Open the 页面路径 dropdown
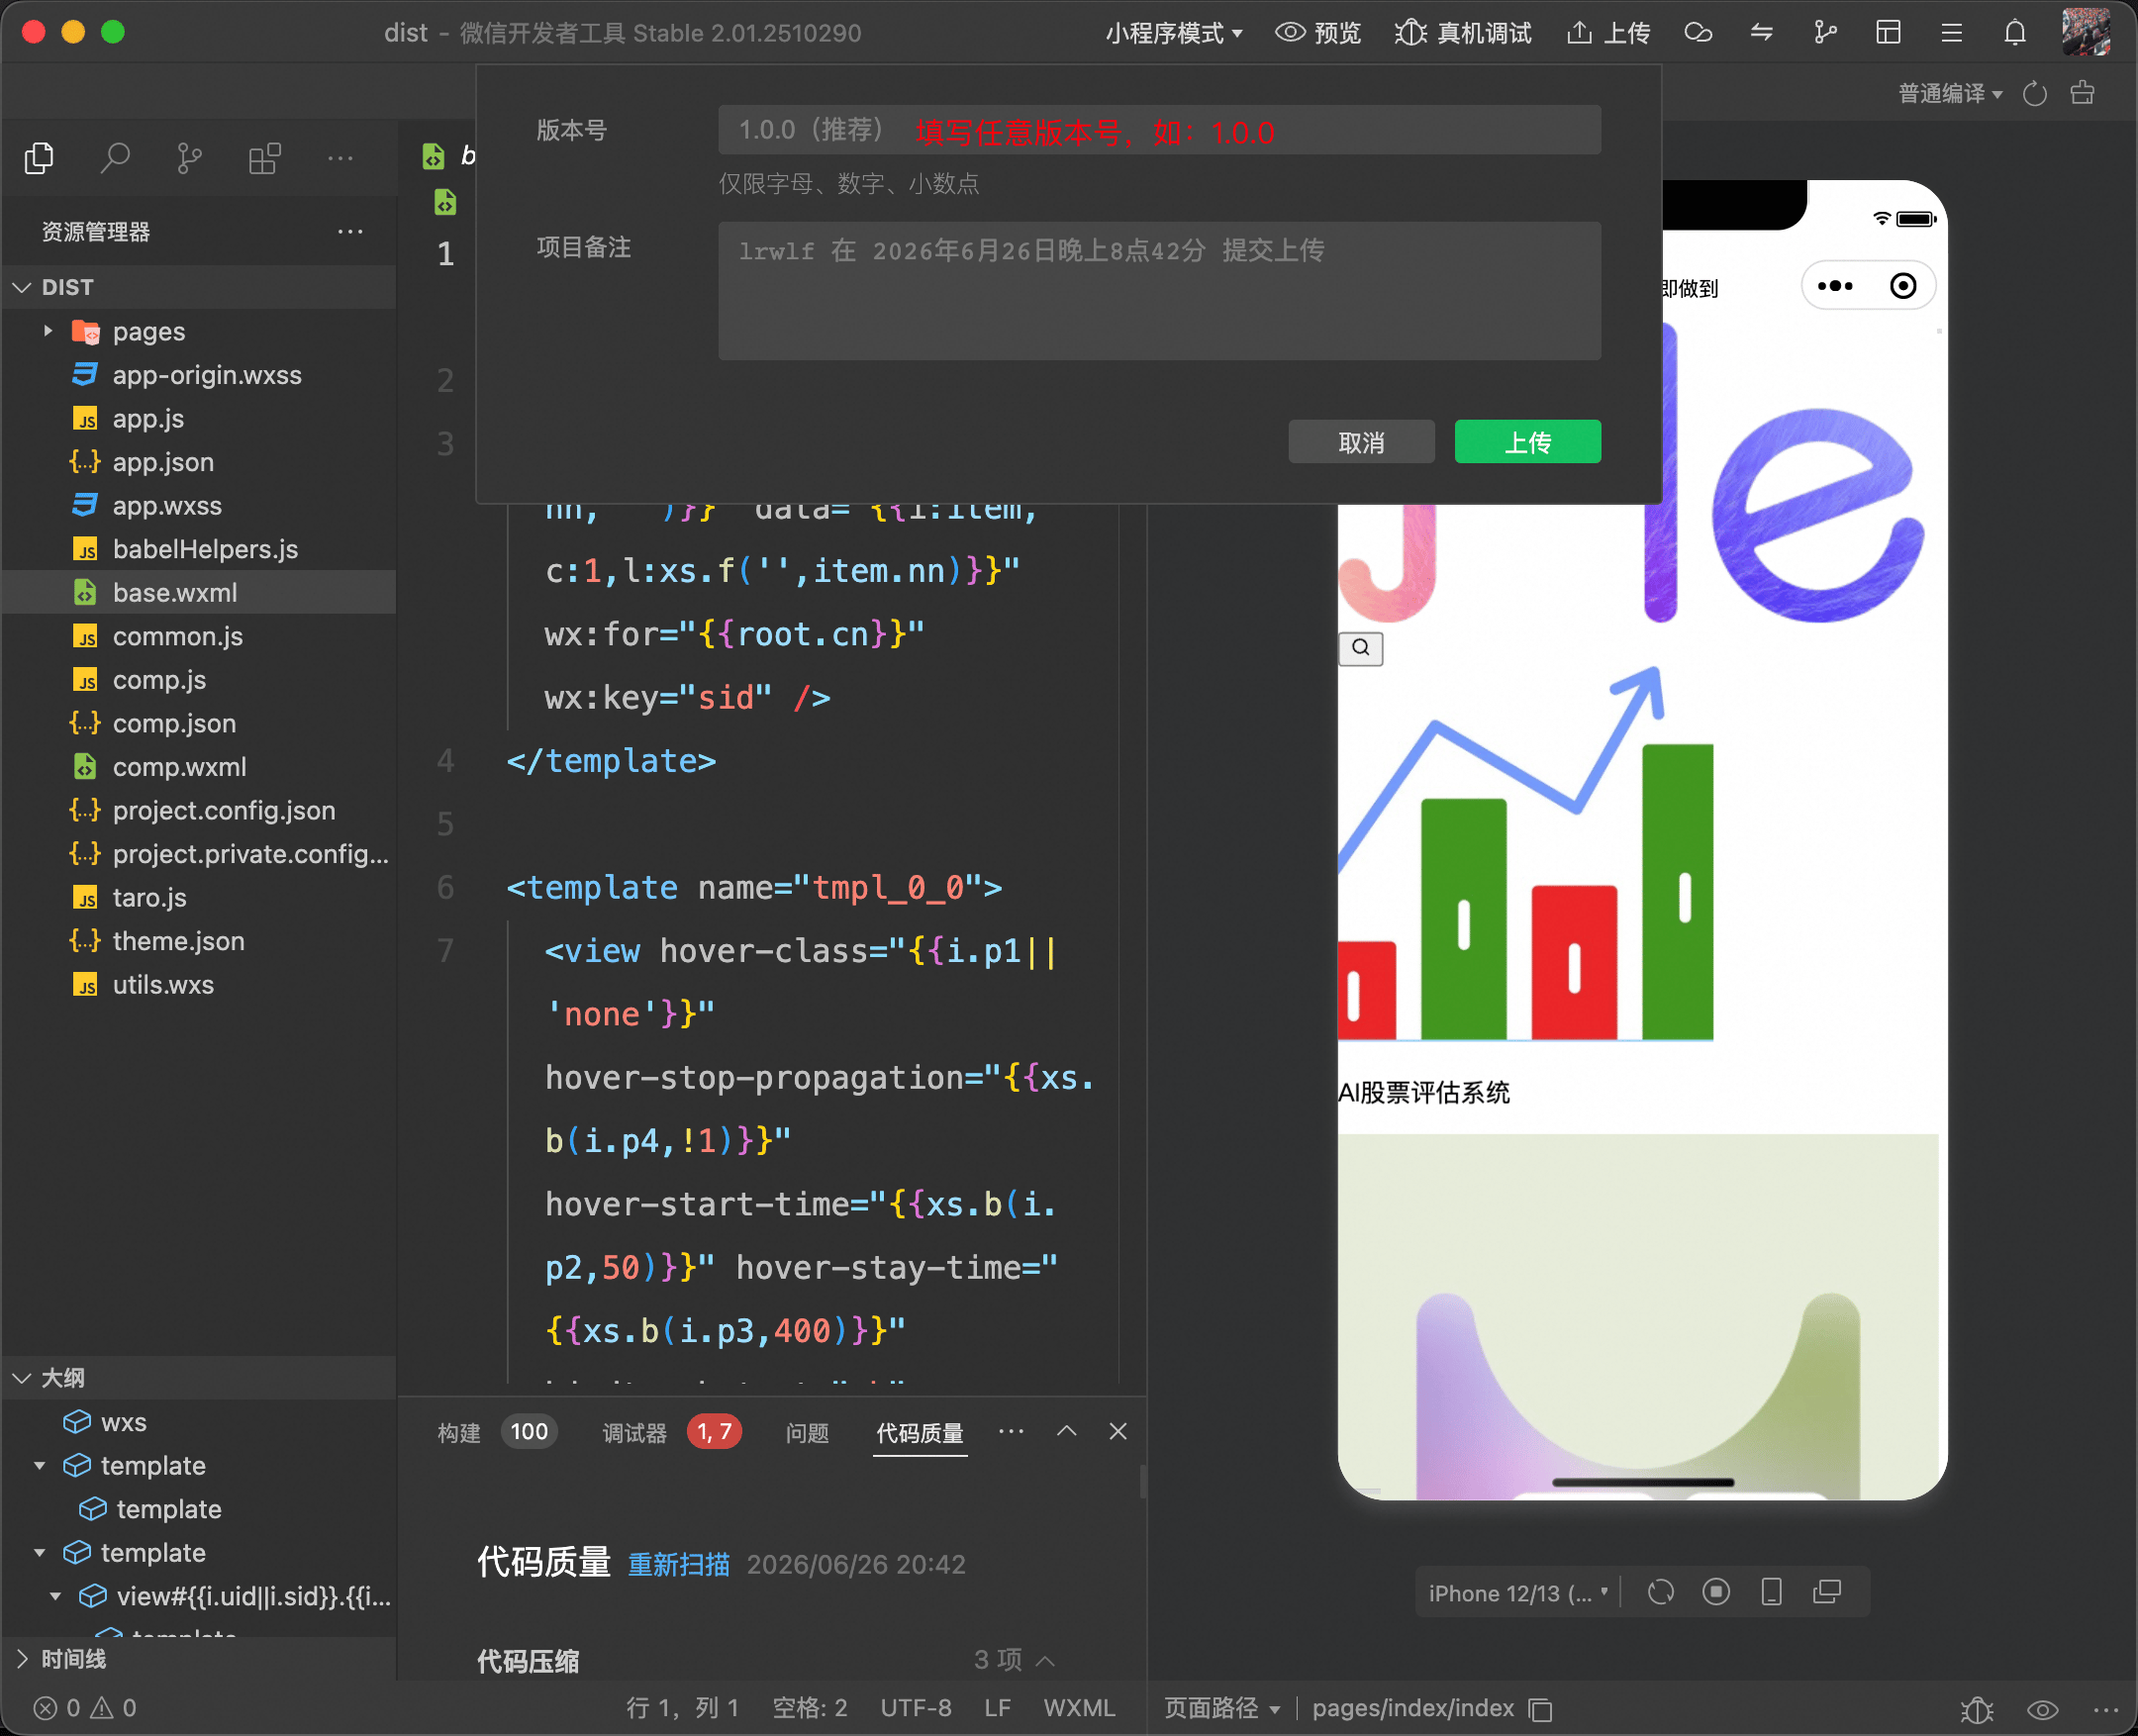The image size is (2138, 1736). [x=1222, y=1709]
